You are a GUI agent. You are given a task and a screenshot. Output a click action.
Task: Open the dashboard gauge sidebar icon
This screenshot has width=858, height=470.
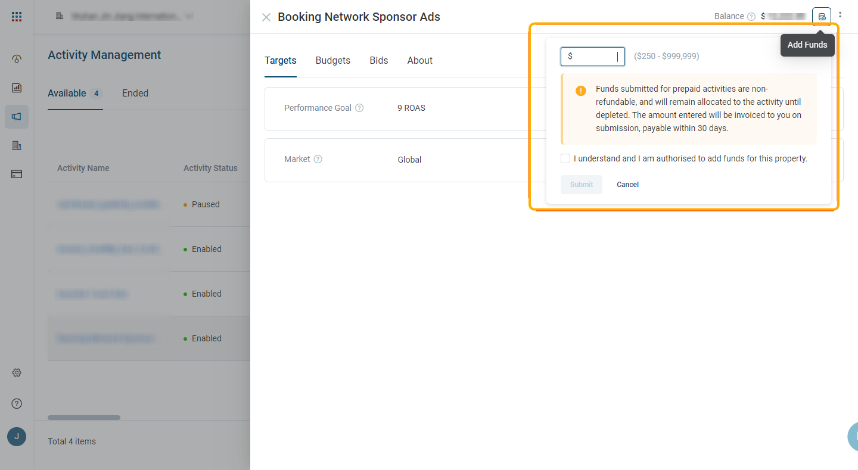(x=16, y=59)
